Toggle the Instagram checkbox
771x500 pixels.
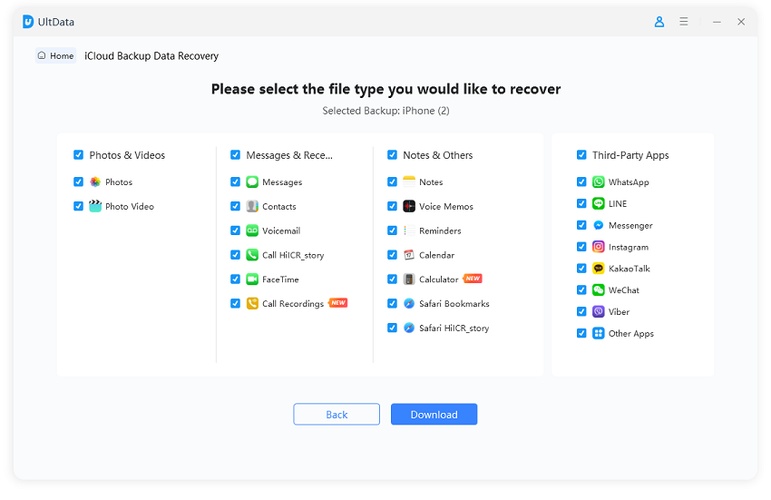pyautogui.click(x=581, y=247)
